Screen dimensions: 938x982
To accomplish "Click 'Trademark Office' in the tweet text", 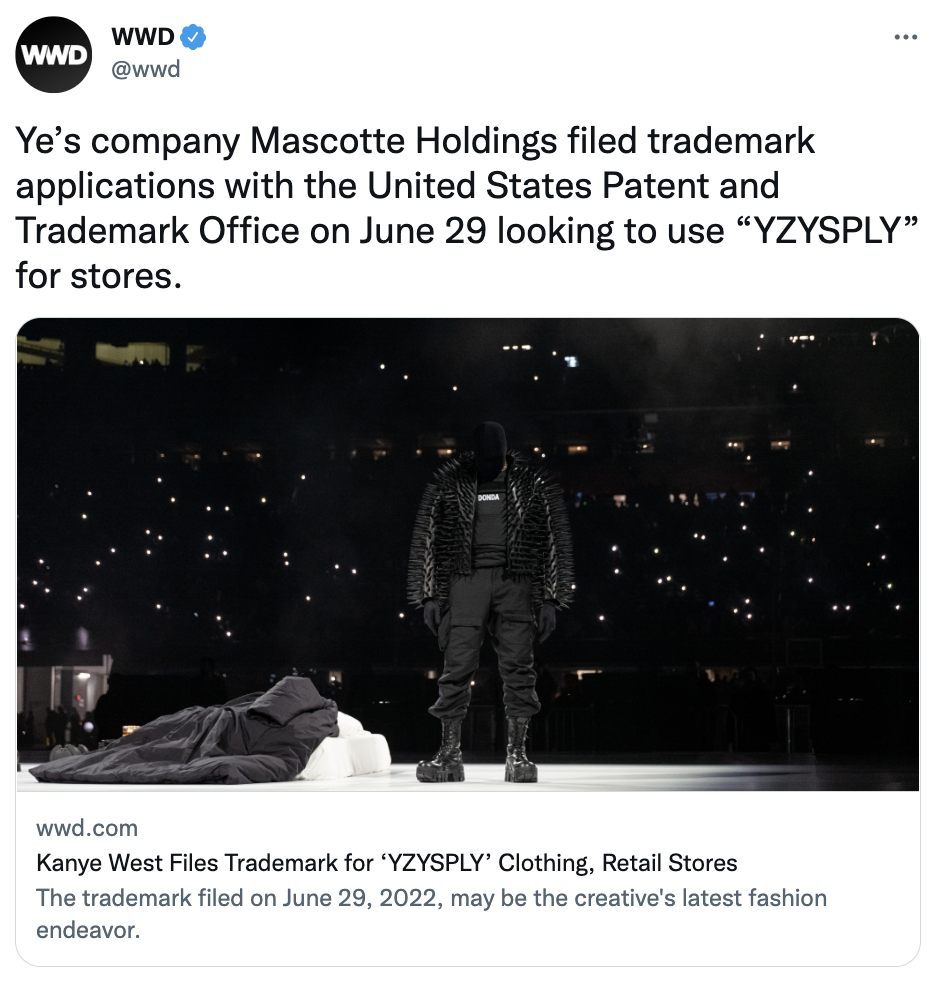I will click(x=157, y=230).
